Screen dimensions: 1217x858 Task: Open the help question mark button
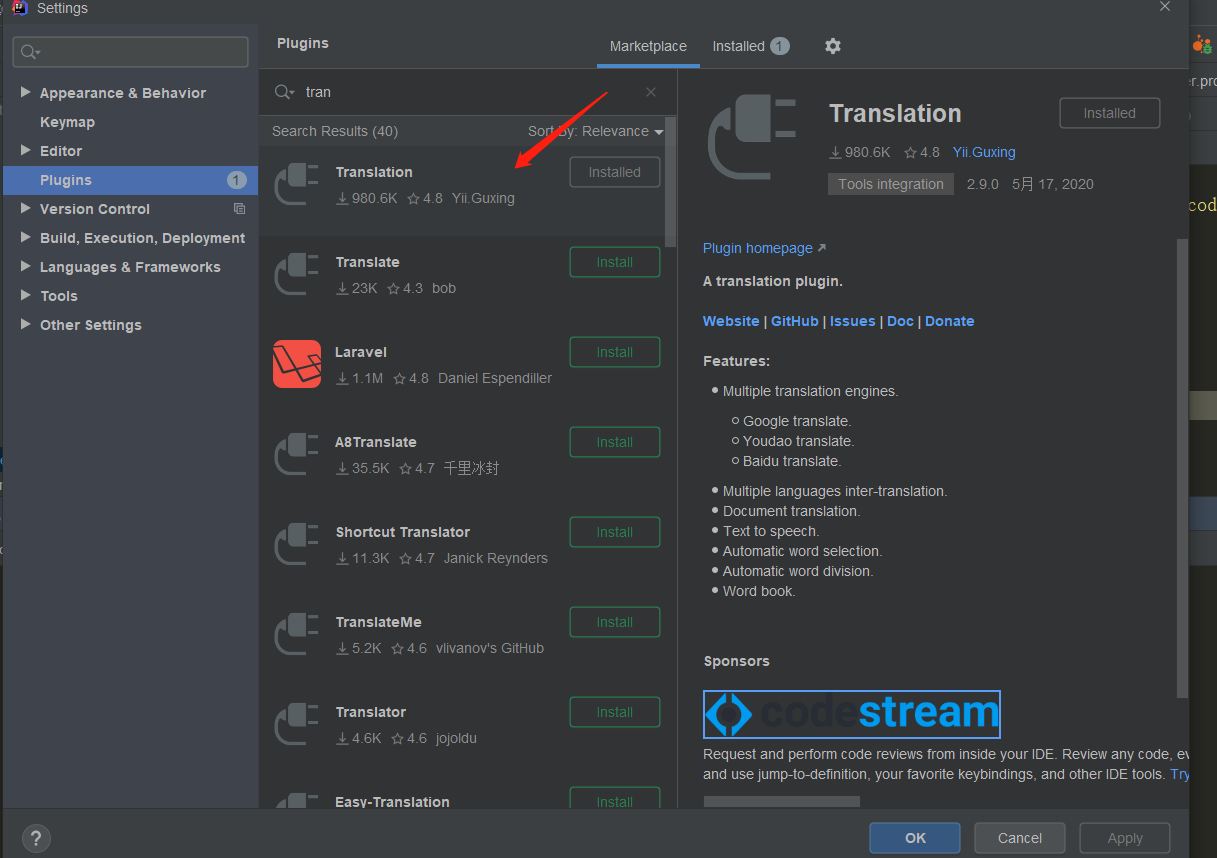click(36, 838)
